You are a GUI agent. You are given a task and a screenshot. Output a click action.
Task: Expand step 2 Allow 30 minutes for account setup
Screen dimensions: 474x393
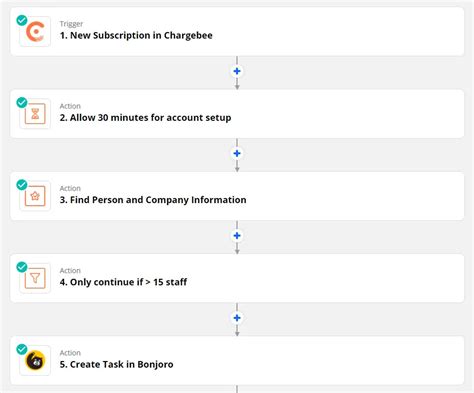(x=237, y=114)
